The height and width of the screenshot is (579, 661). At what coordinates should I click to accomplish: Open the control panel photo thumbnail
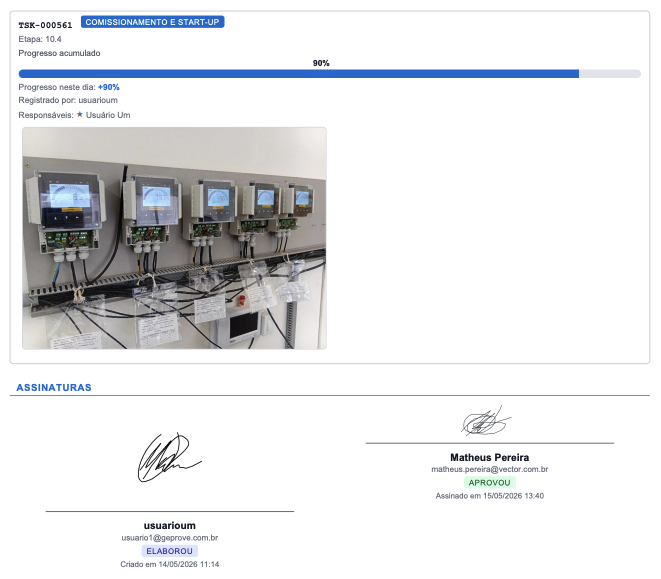click(174, 238)
